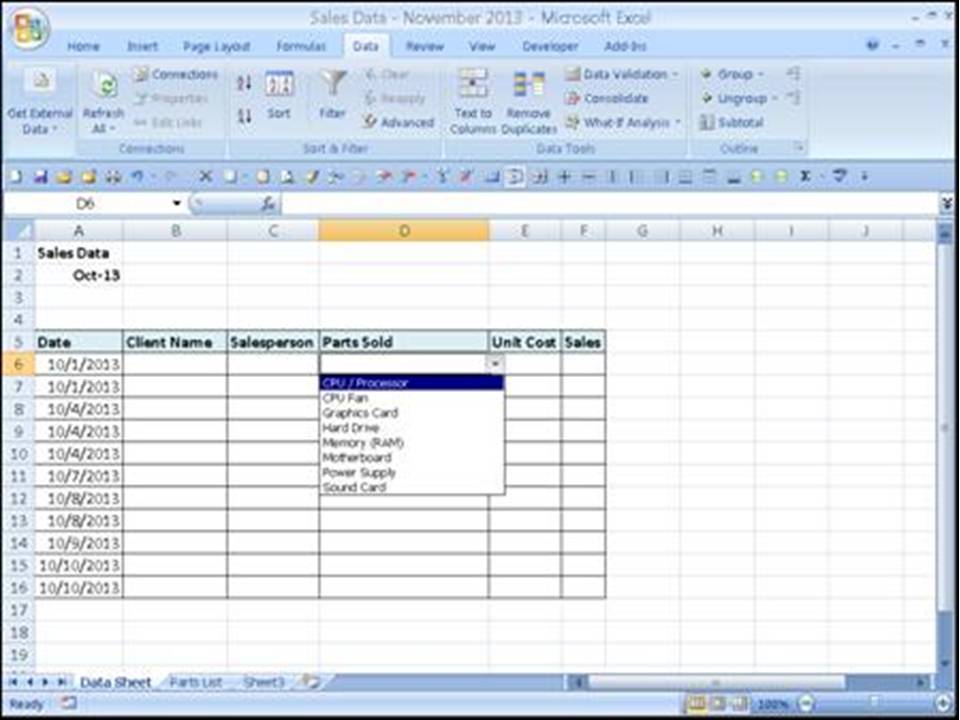Click the insert function fx button
The width and height of the screenshot is (960, 720).
pos(268,204)
